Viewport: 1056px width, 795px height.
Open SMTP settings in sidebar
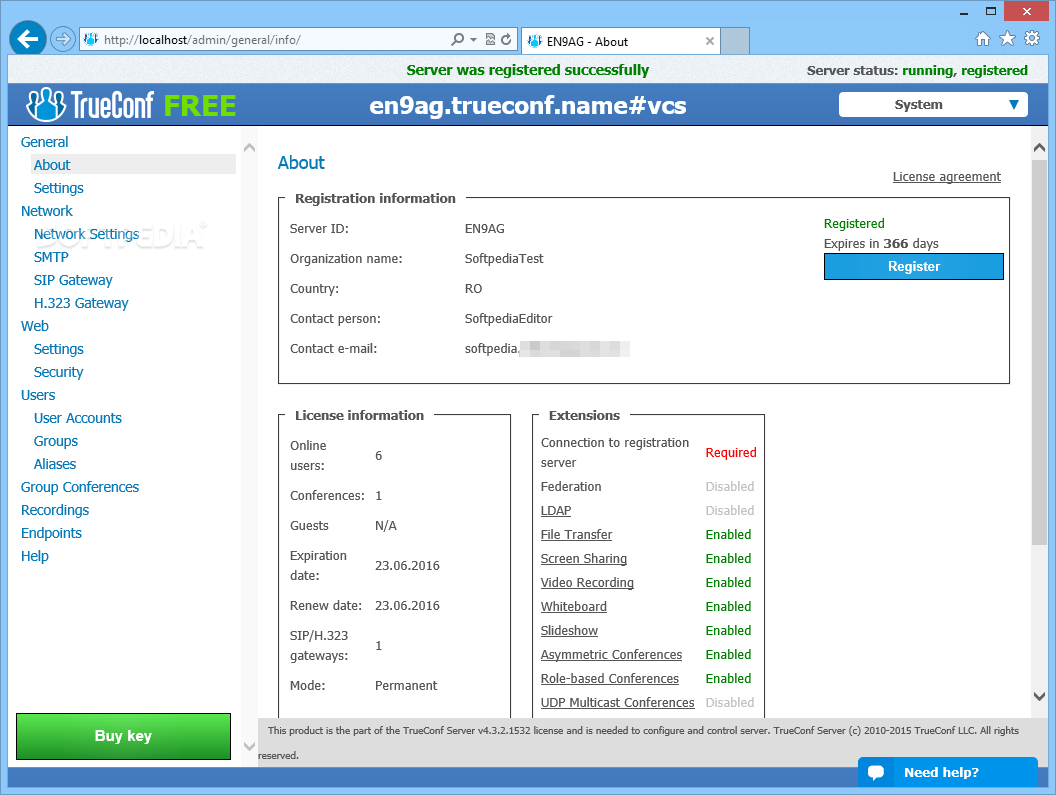coord(51,257)
